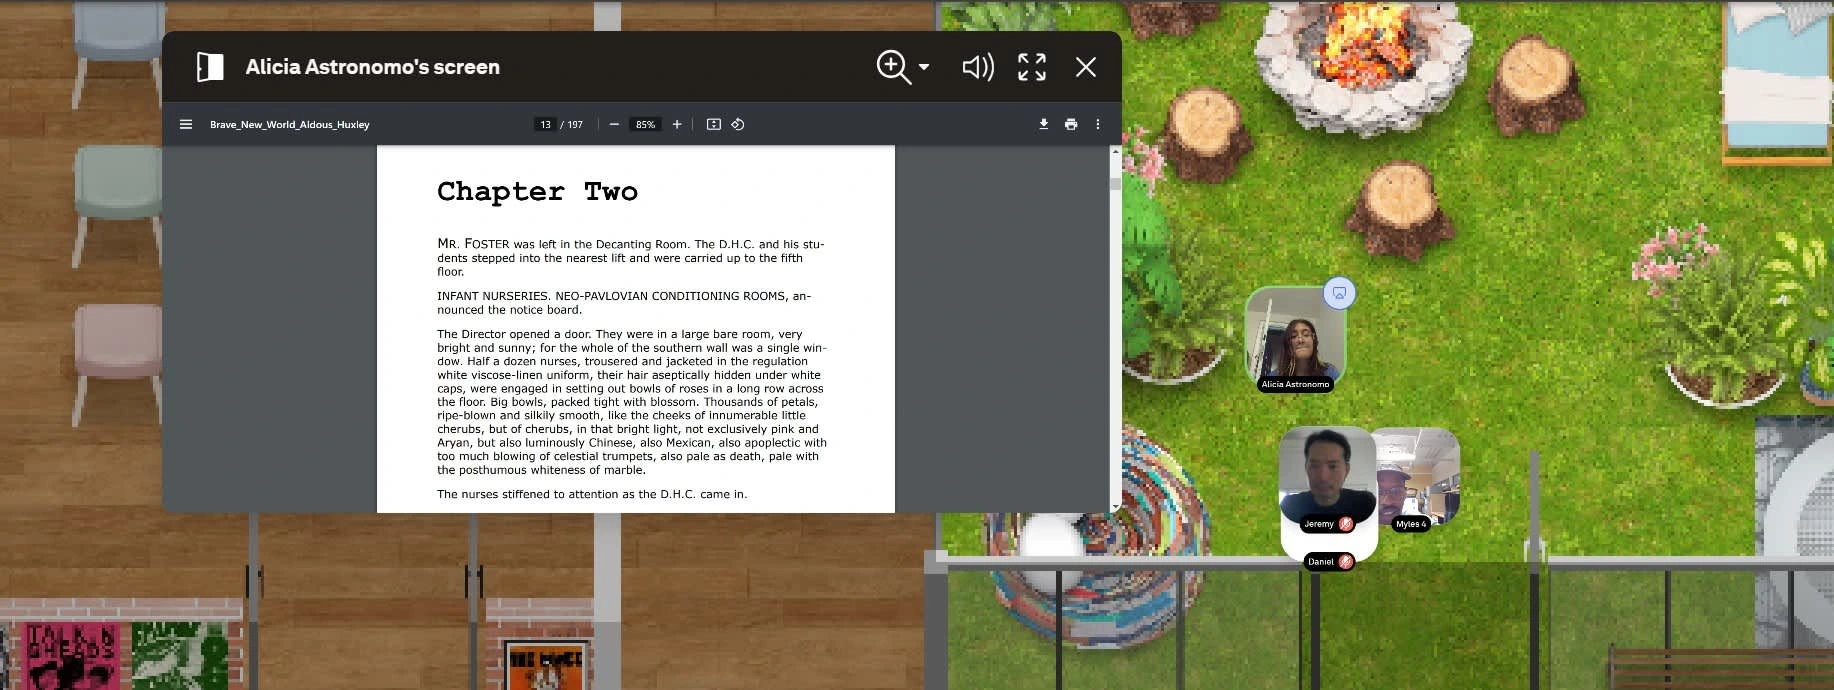
Task: Click the Chapter Two heading
Action: point(537,191)
